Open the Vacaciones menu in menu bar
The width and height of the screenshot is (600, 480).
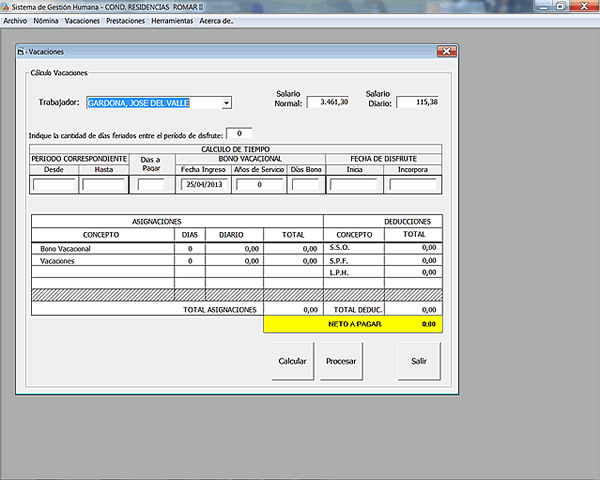click(x=82, y=20)
